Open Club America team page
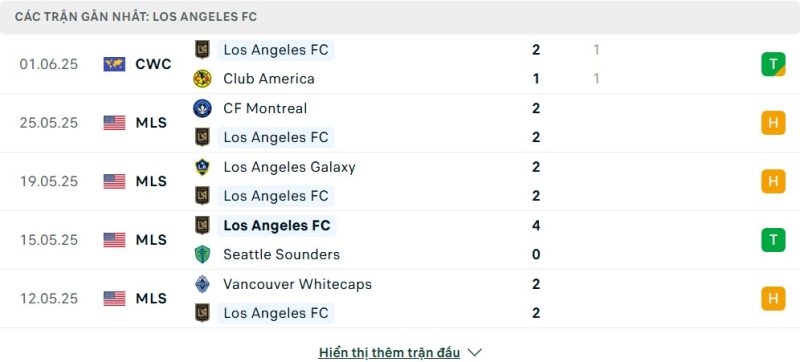800x362 pixels. click(269, 79)
